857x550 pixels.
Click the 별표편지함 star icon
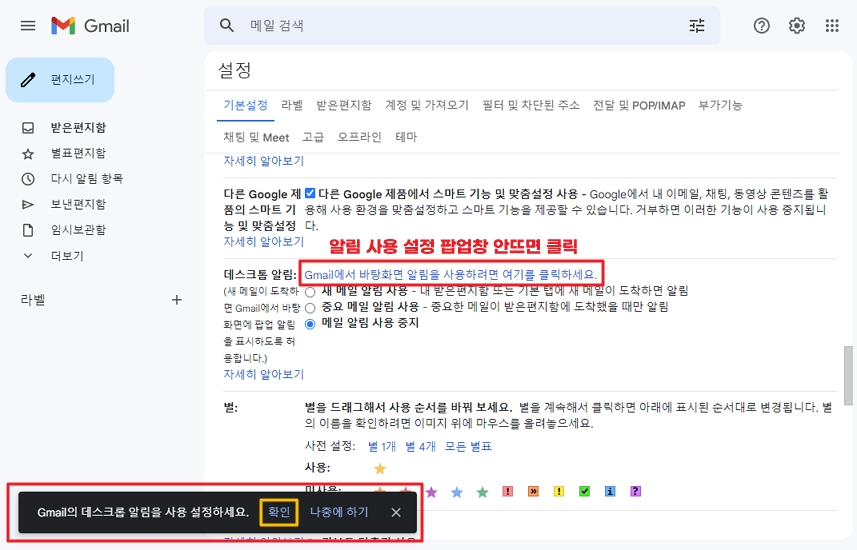click(28, 154)
